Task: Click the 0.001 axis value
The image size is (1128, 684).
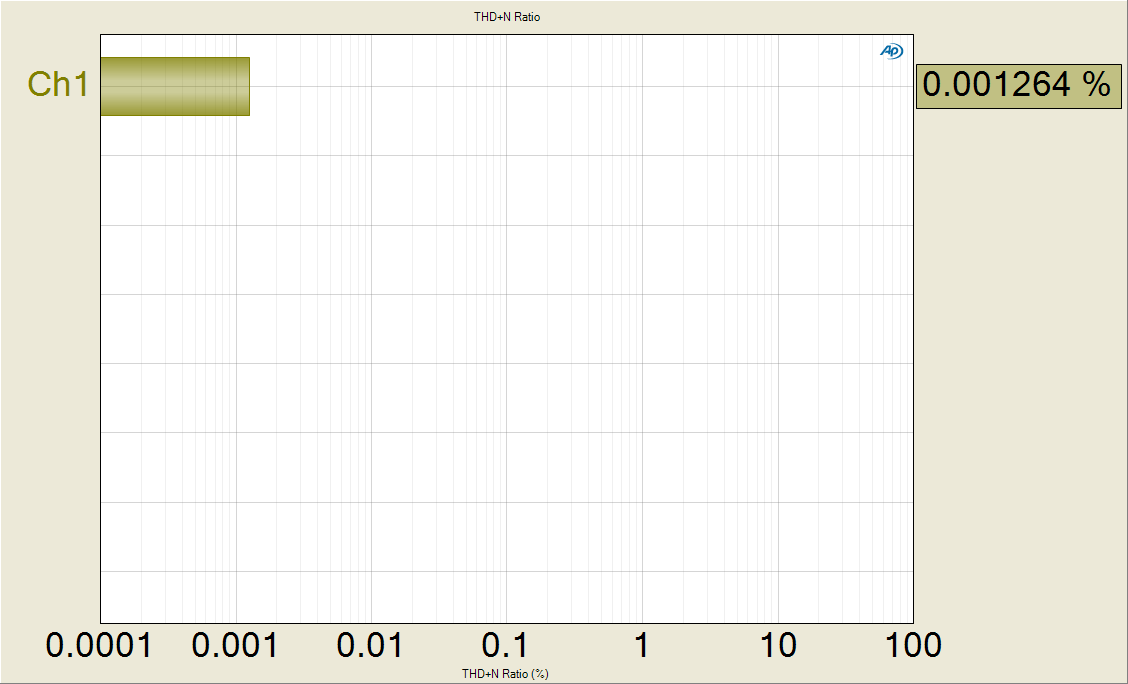Action: (235, 645)
